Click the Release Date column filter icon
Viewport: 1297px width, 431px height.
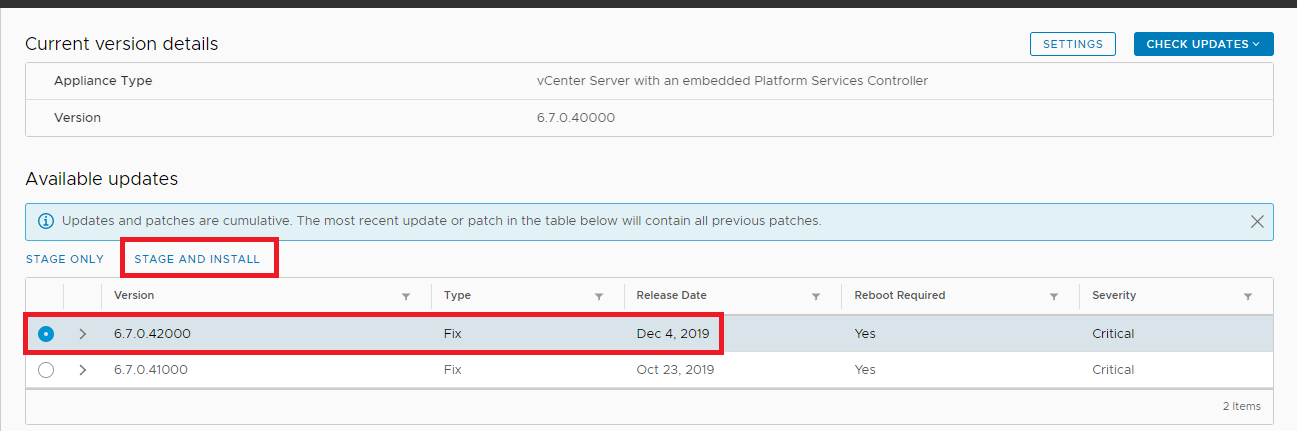click(816, 297)
